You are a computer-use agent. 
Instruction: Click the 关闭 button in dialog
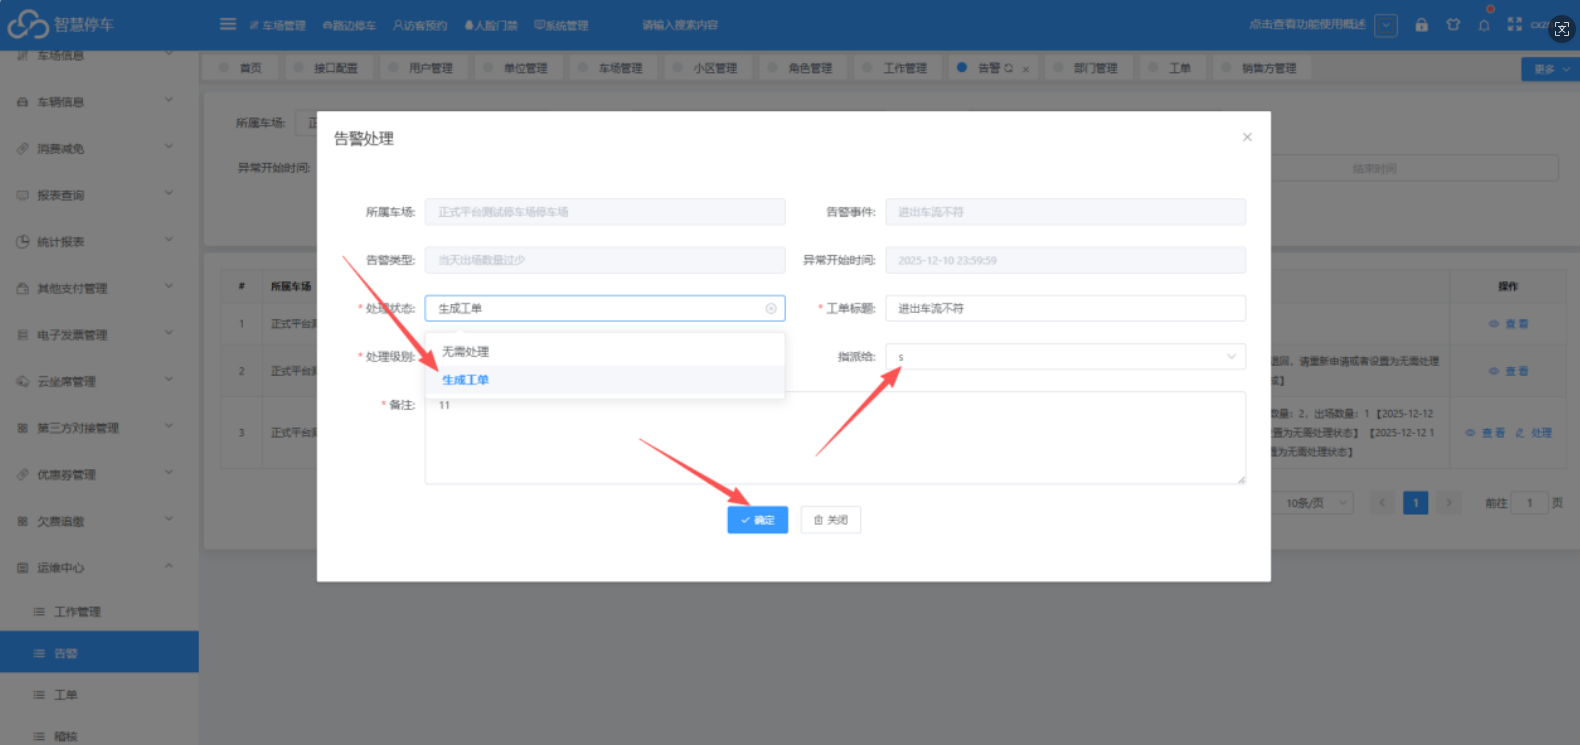pos(831,520)
